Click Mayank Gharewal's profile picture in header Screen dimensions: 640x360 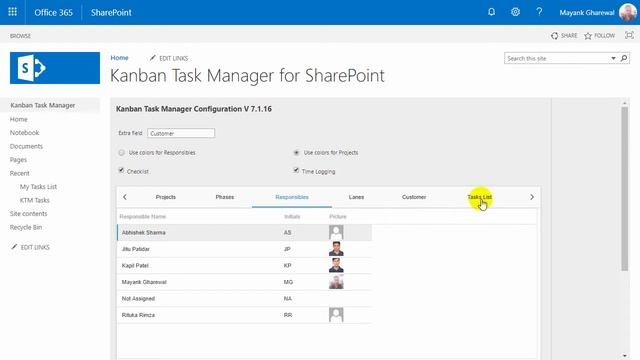pyautogui.click(x=627, y=12)
